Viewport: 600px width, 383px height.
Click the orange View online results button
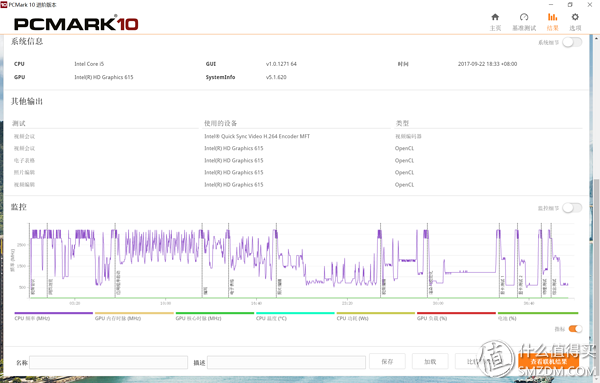[548, 362]
